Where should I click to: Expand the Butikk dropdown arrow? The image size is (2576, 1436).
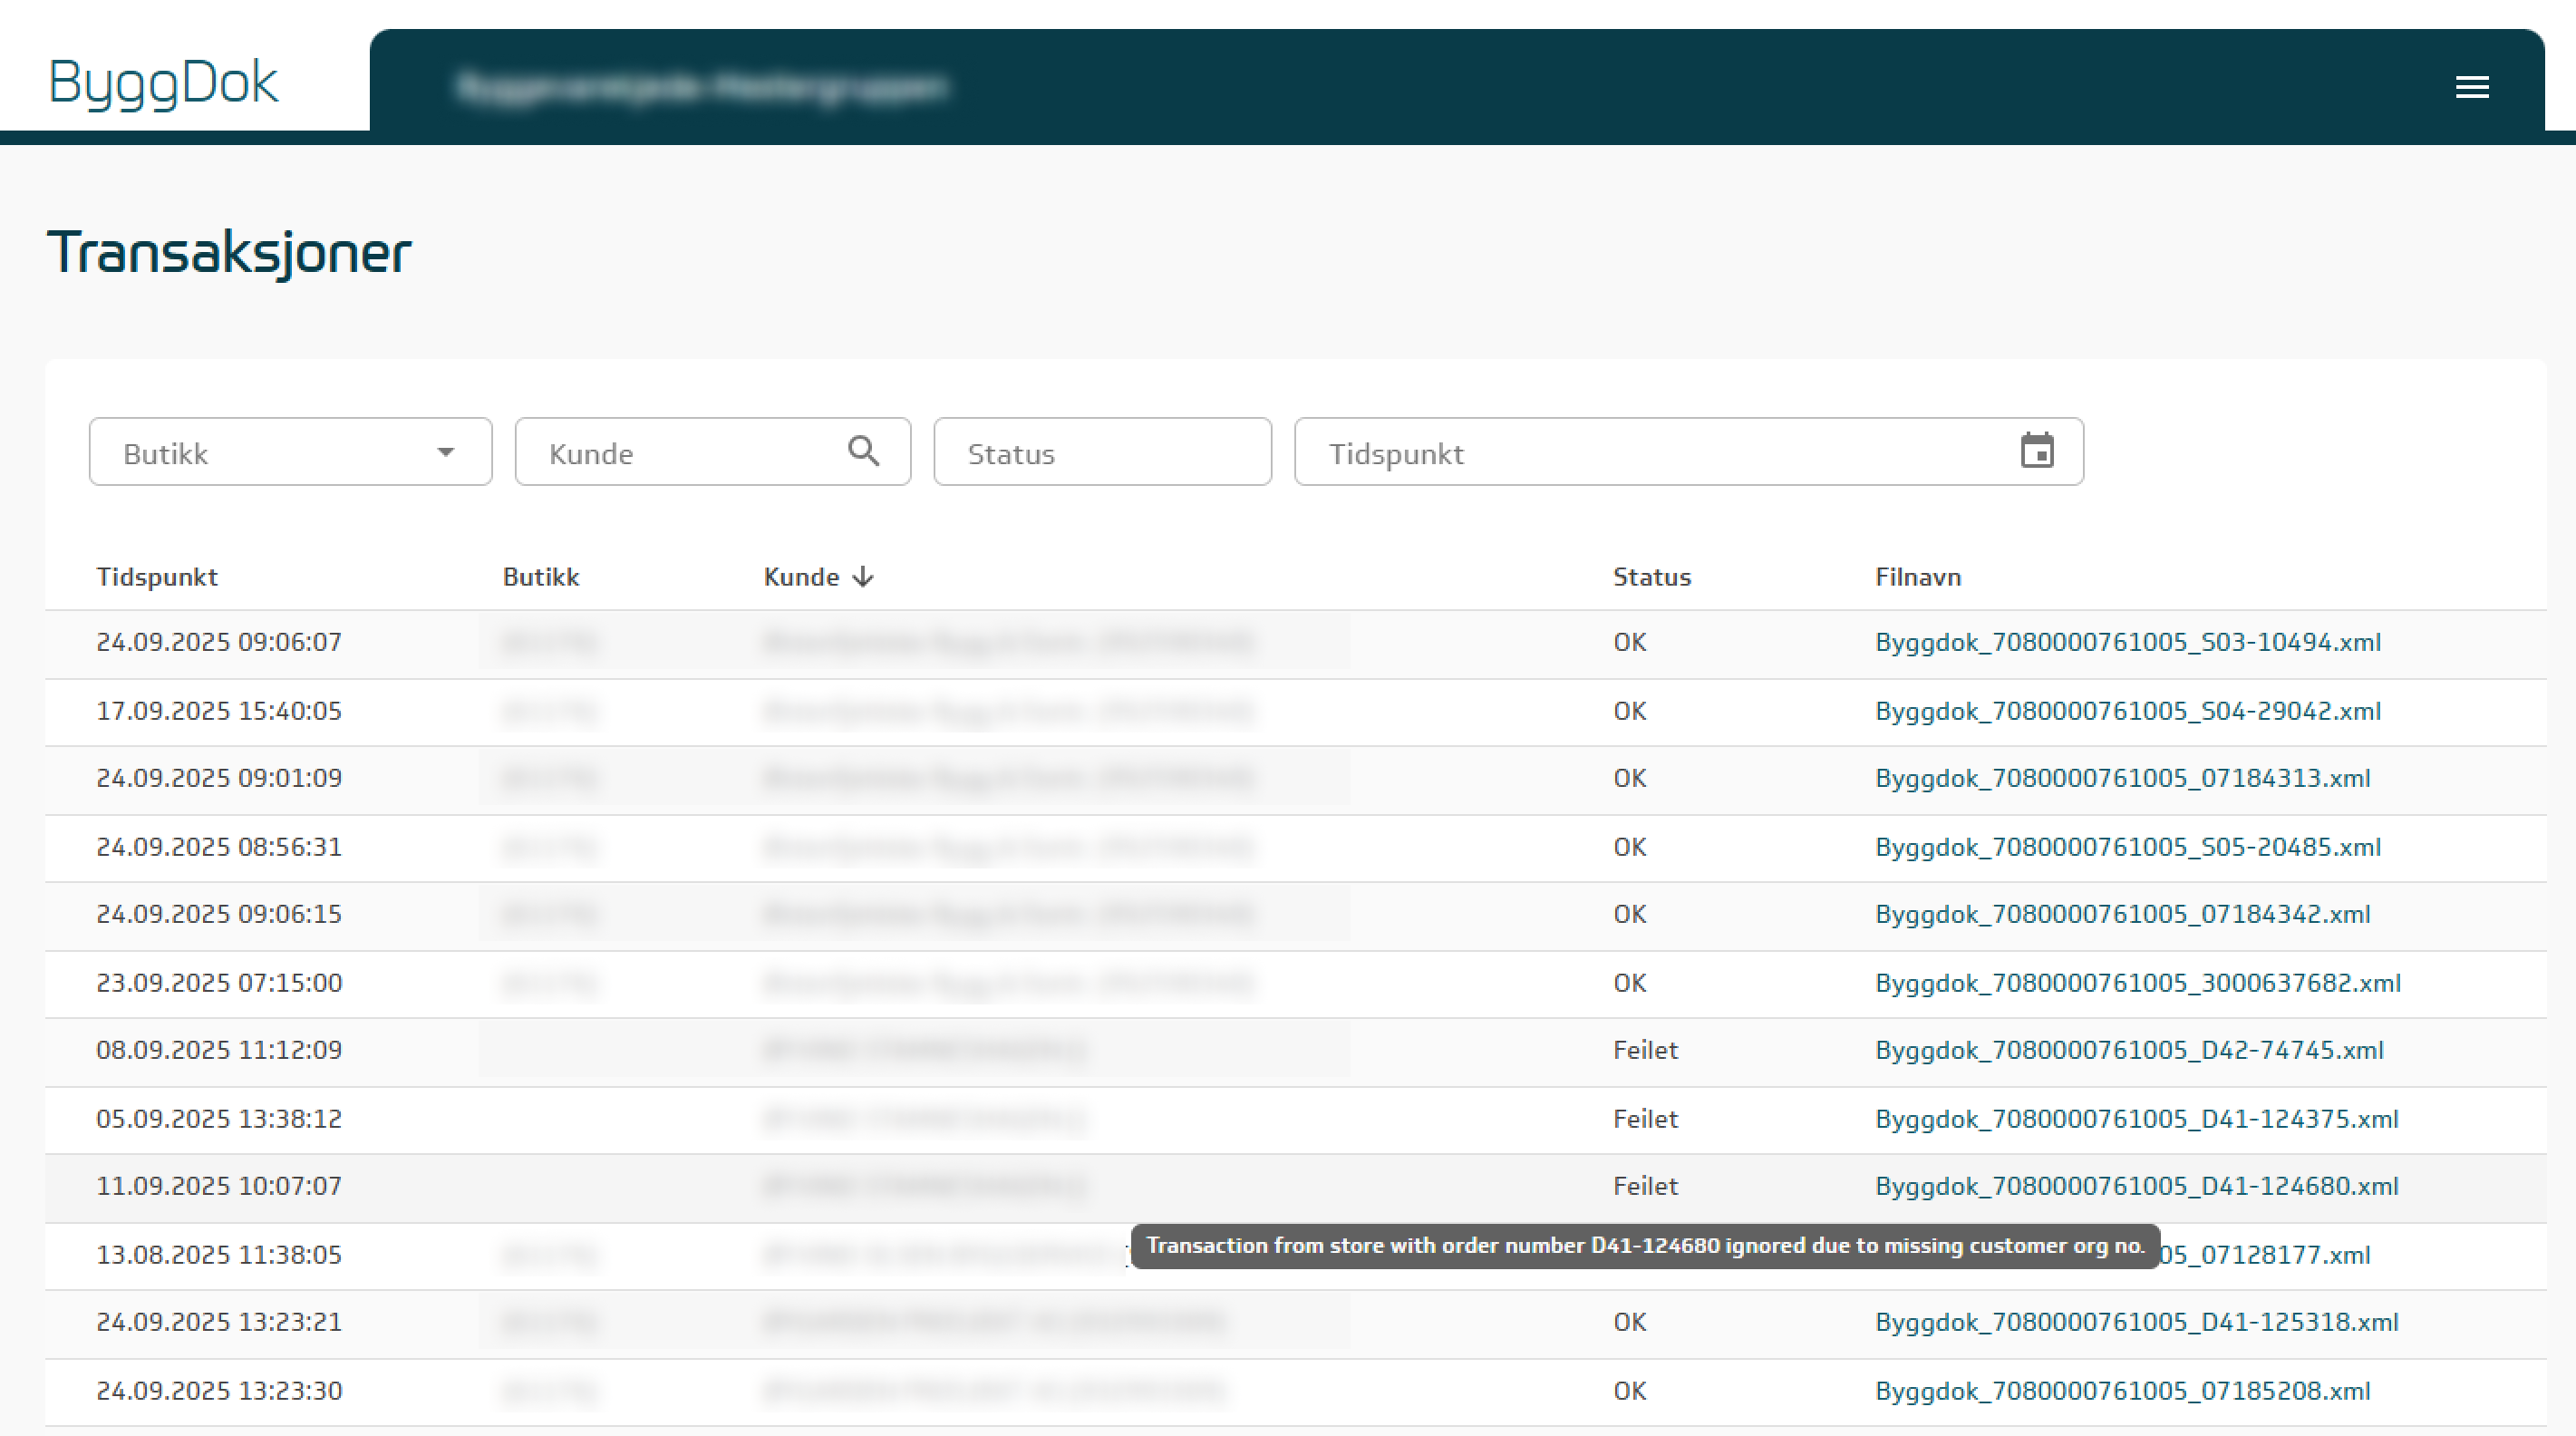click(446, 452)
